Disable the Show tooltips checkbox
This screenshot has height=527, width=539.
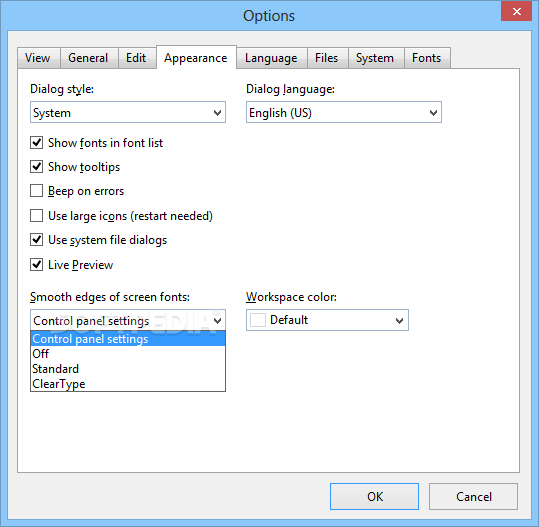pos(36,167)
